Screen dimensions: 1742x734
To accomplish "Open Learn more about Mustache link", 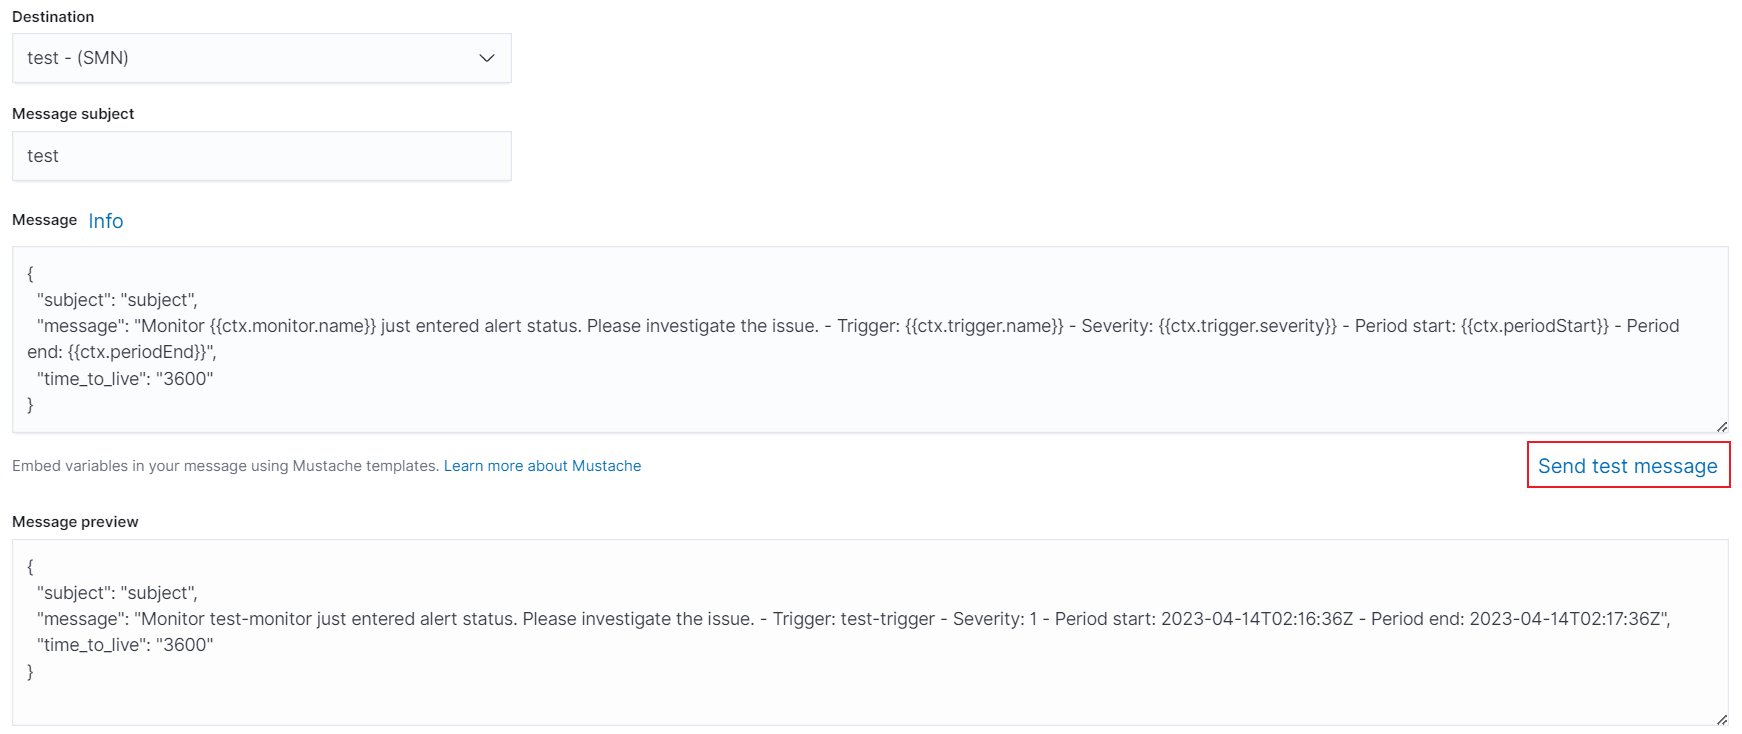I will click(x=542, y=466).
